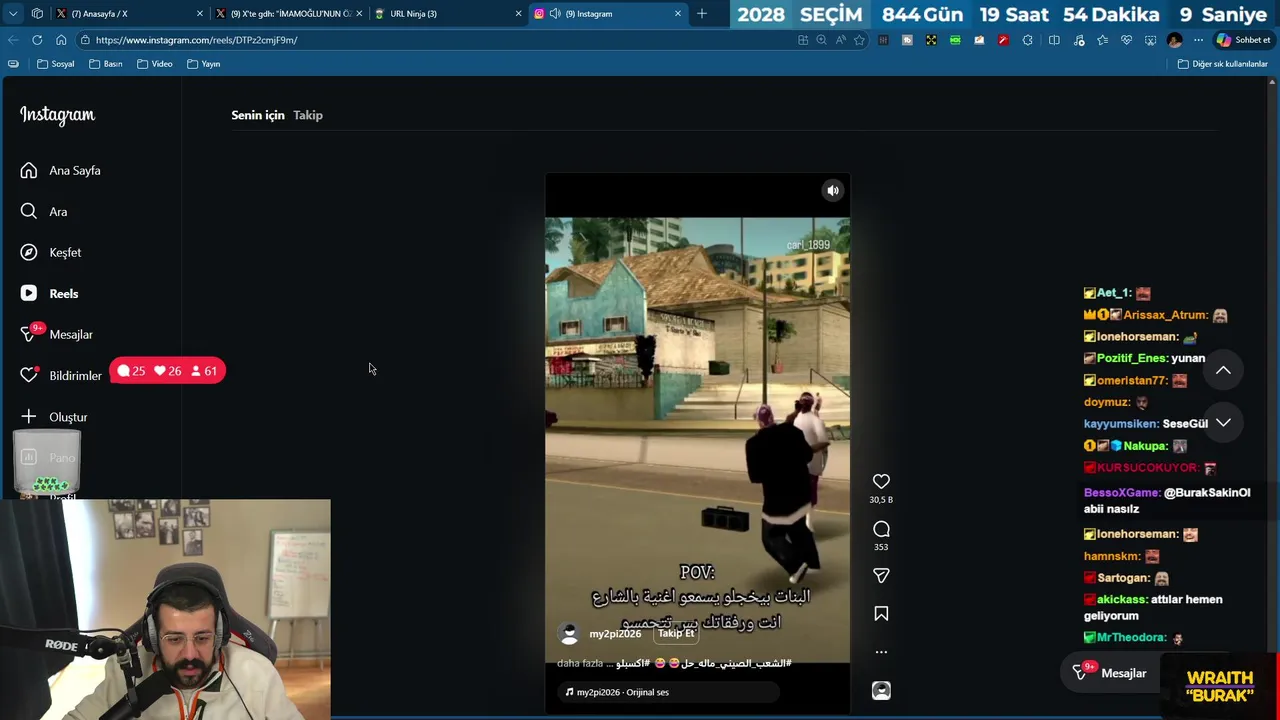Switch to URL Ninja browser tab
Screen dimensions: 1280x720
[449, 14]
